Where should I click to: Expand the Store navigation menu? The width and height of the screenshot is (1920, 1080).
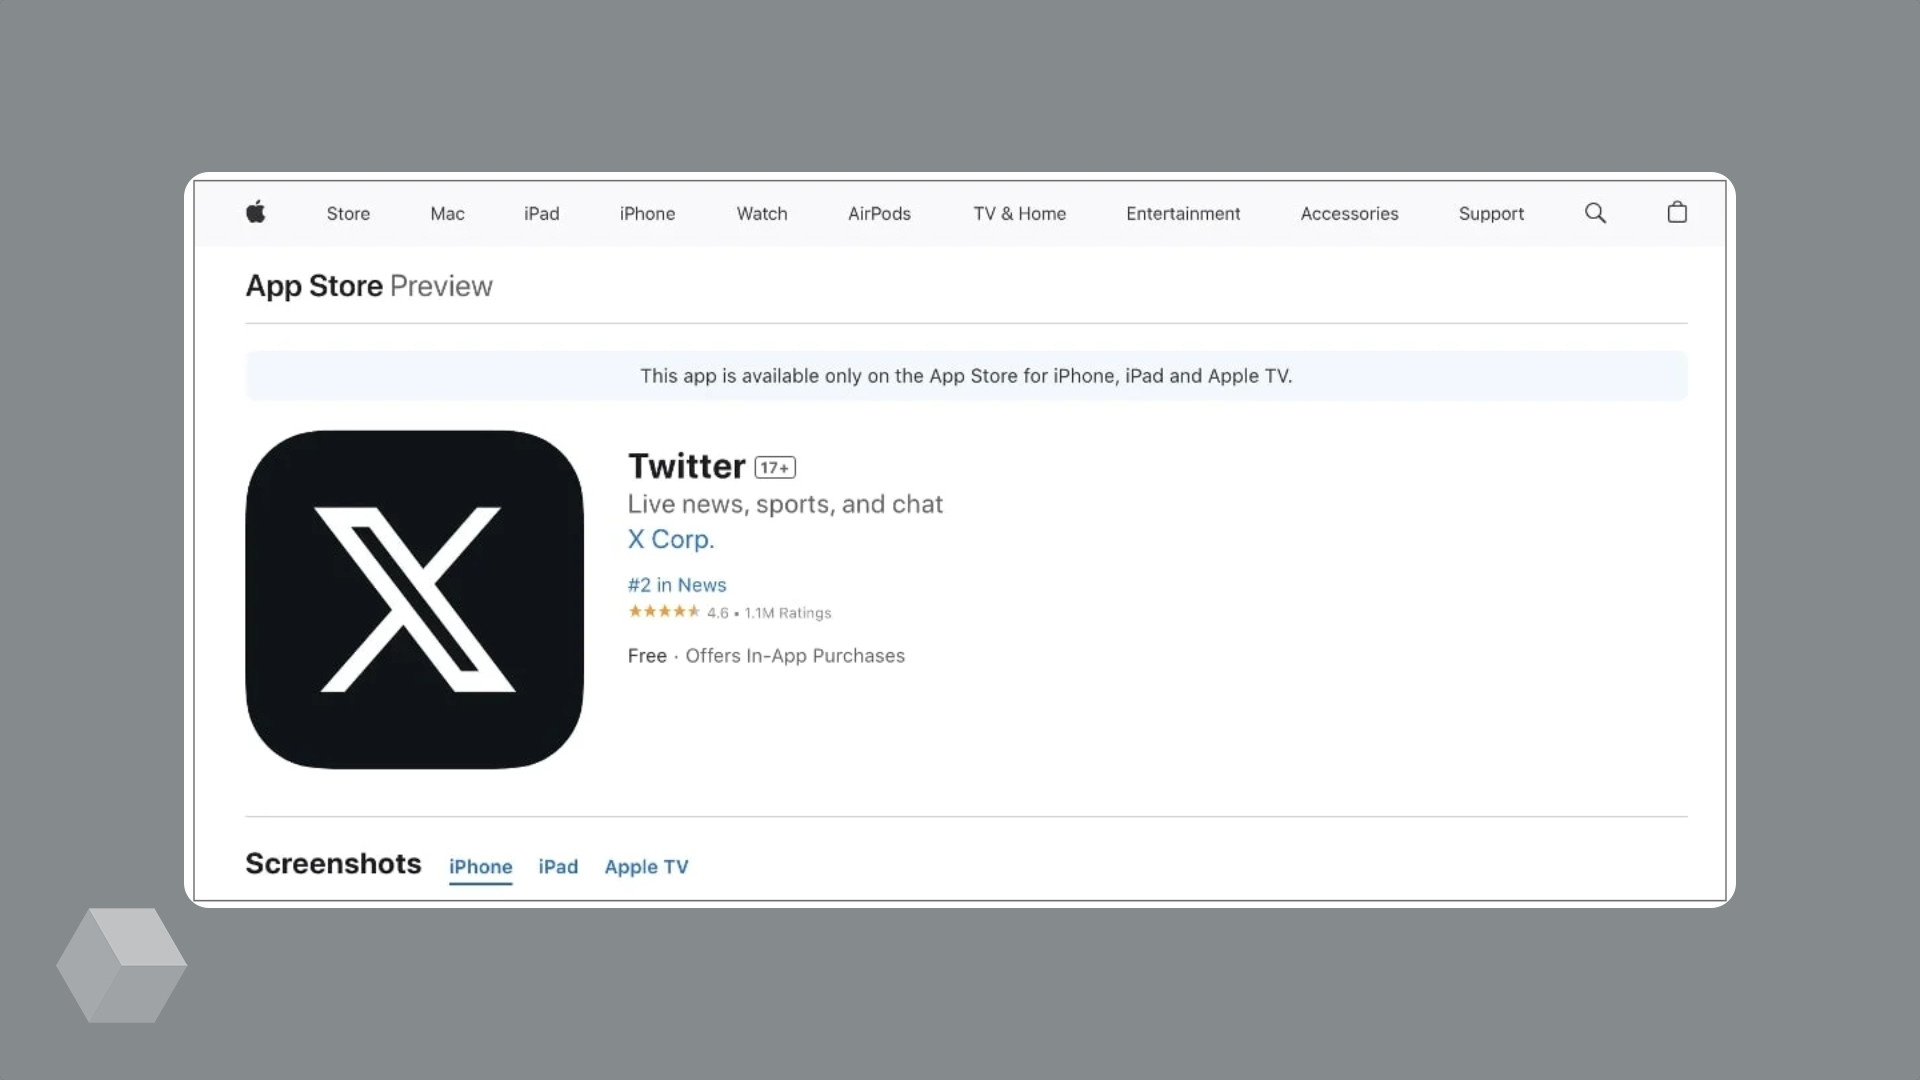click(347, 212)
